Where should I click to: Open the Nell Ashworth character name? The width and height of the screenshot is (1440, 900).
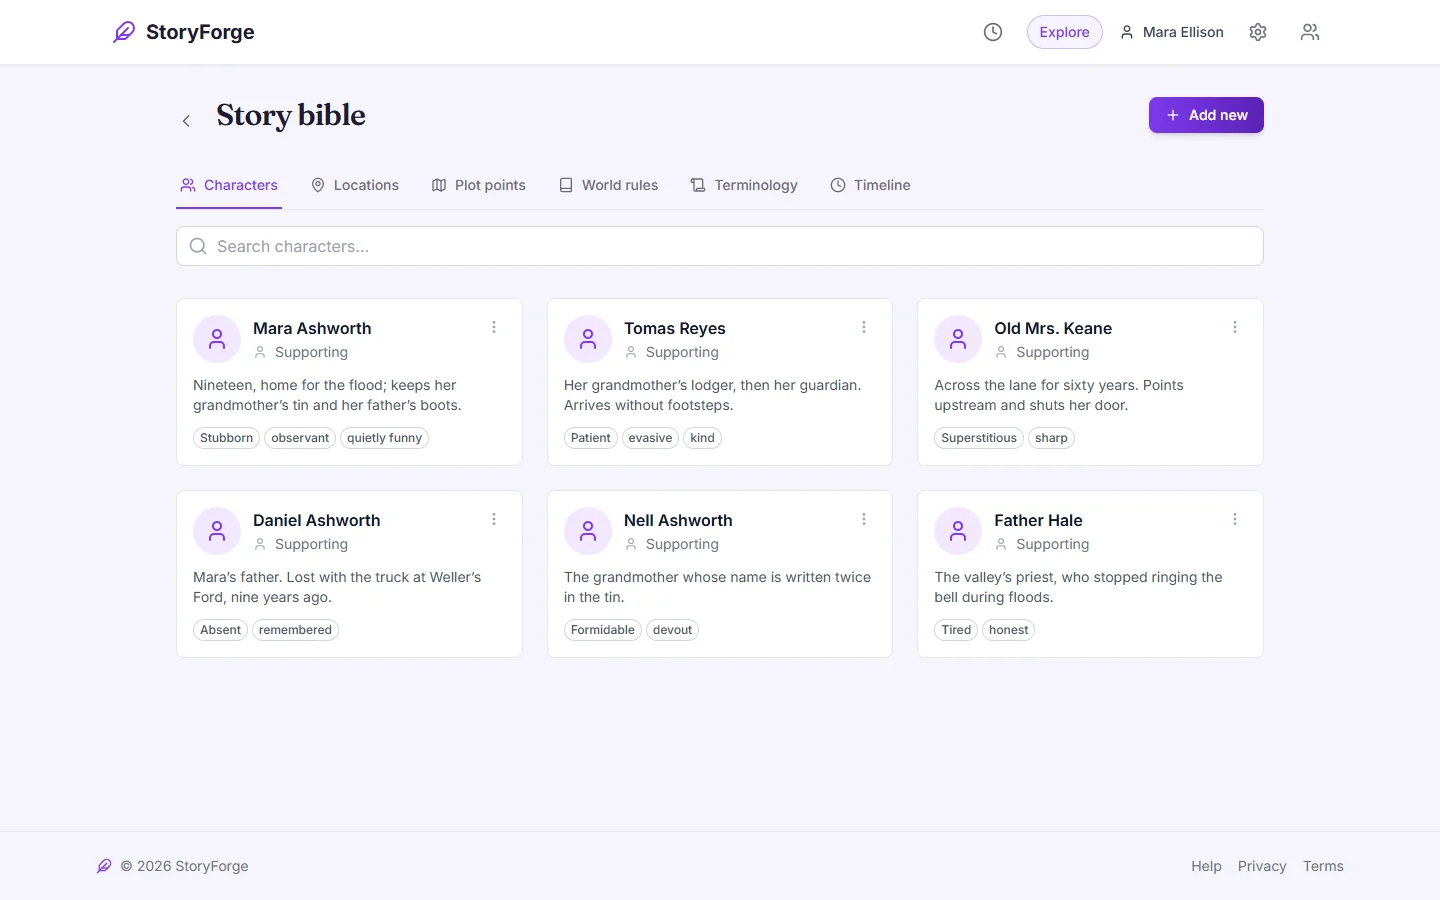click(x=678, y=520)
